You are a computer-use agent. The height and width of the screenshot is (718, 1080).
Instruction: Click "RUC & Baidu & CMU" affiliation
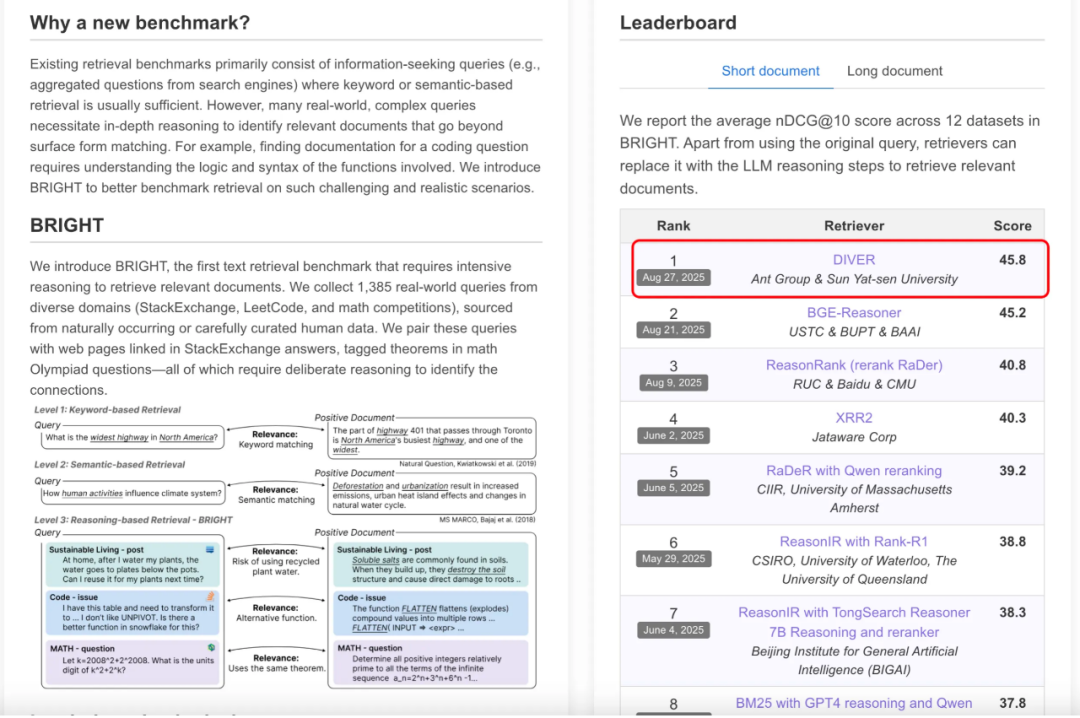(x=853, y=384)
